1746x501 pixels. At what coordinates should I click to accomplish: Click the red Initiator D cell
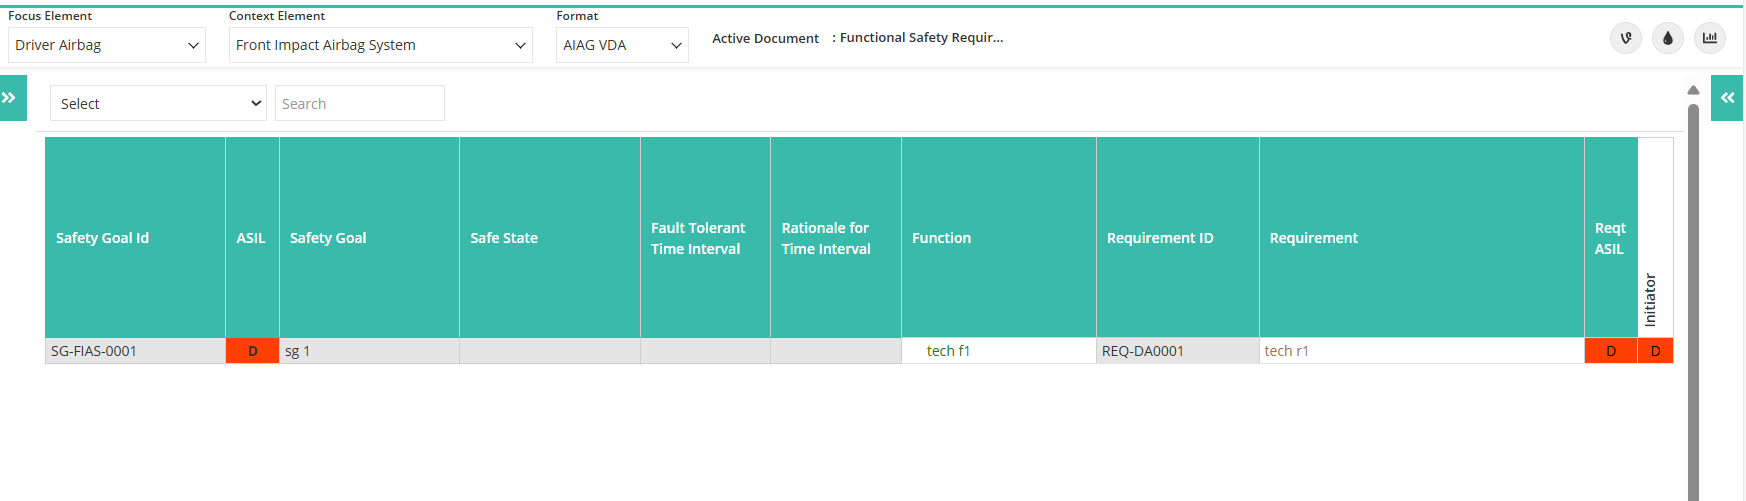coord(1655,351)
